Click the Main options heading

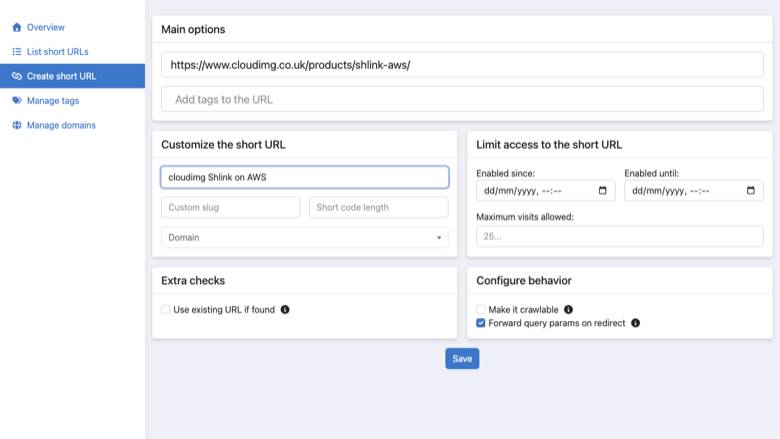[x=193, y=29]
